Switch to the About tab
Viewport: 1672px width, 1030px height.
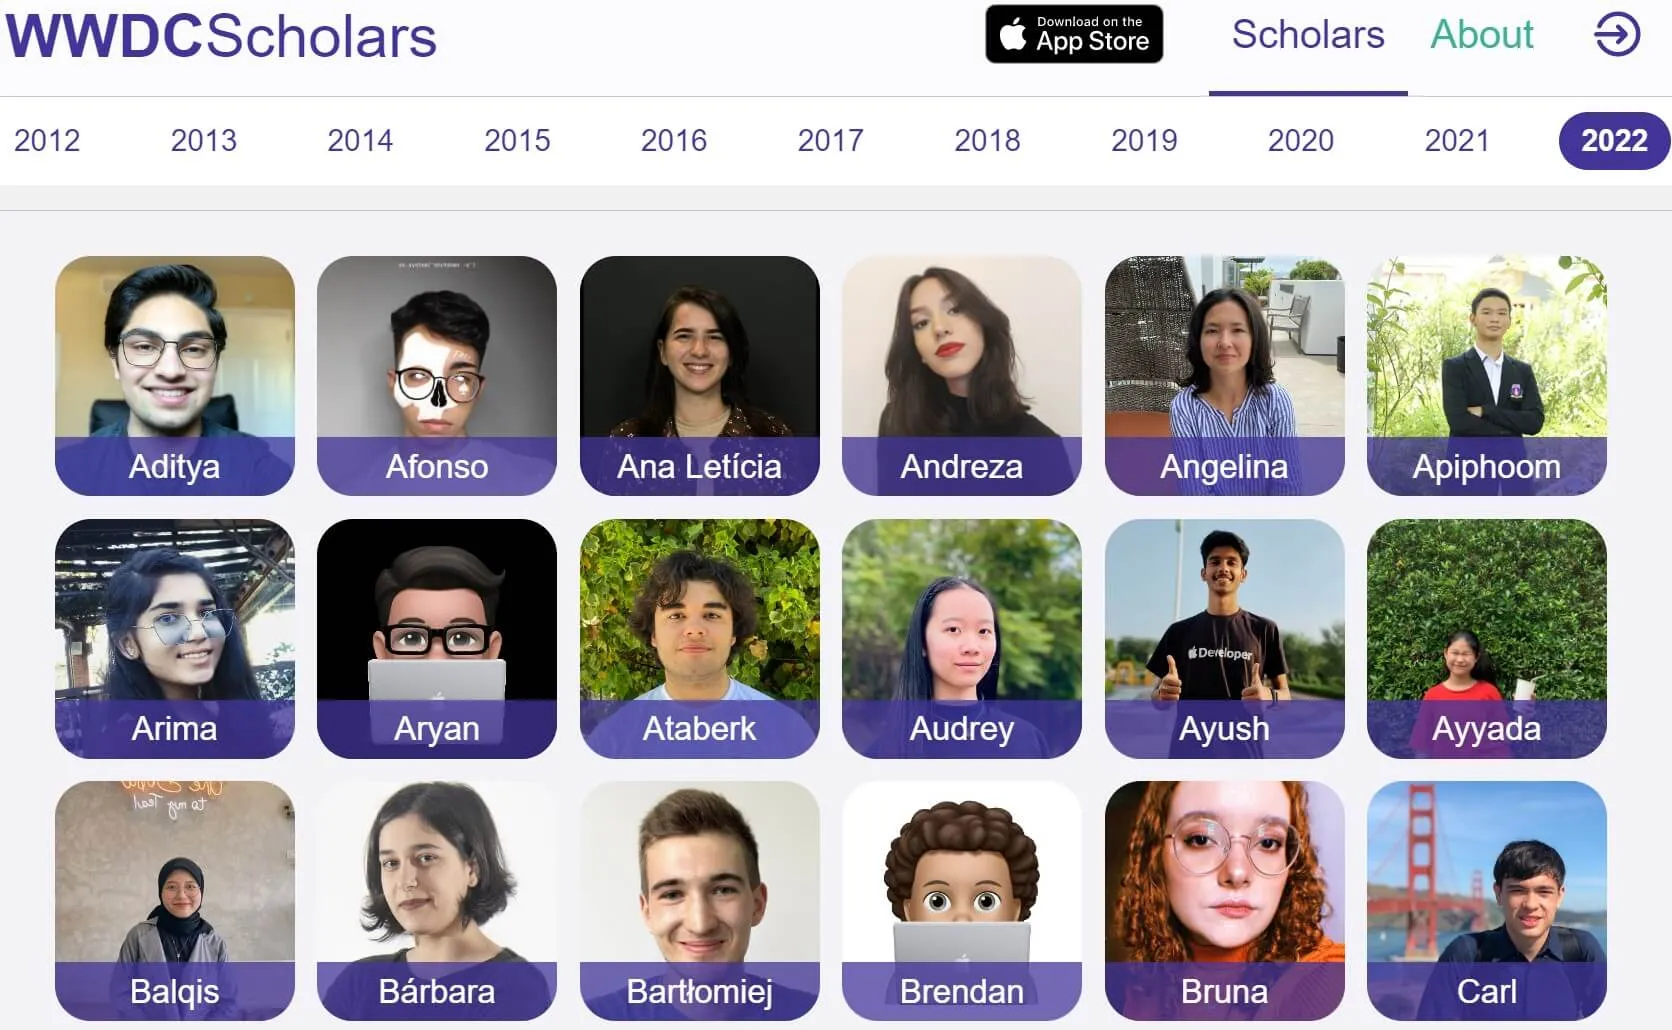pyautogui.click(x=1481, y=35)
